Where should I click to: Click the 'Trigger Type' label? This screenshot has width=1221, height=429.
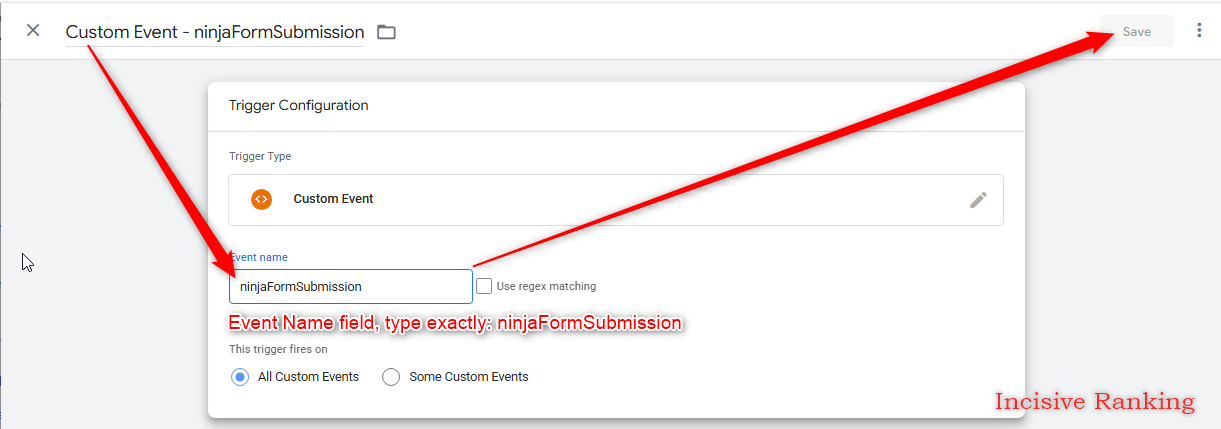coord(260,156)
